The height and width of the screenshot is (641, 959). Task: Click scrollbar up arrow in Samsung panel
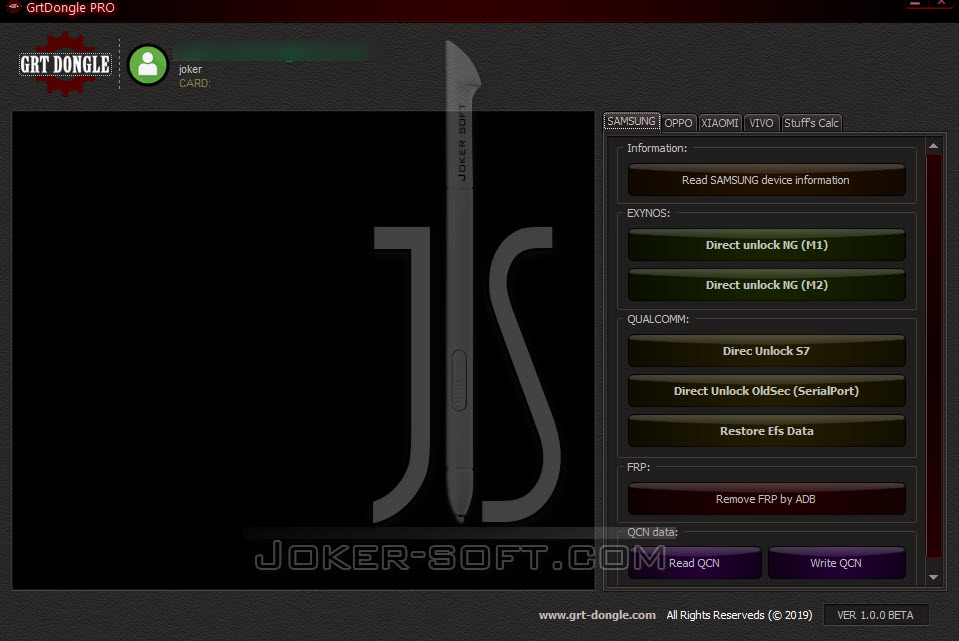point(933,146)
